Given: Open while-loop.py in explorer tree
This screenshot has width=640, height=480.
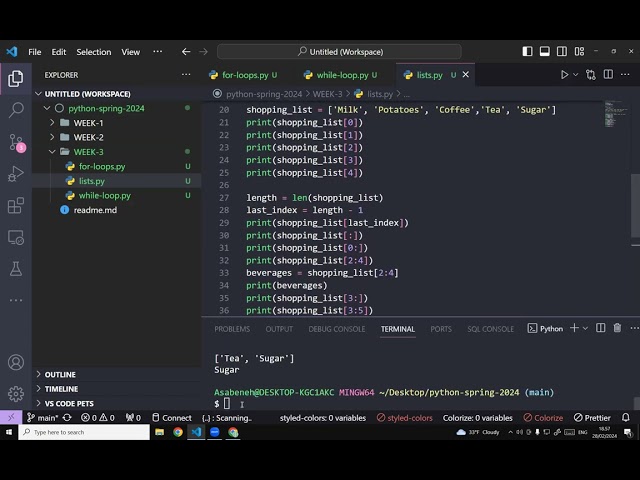Looking at the screenshot, I should [x=117, y=195].
